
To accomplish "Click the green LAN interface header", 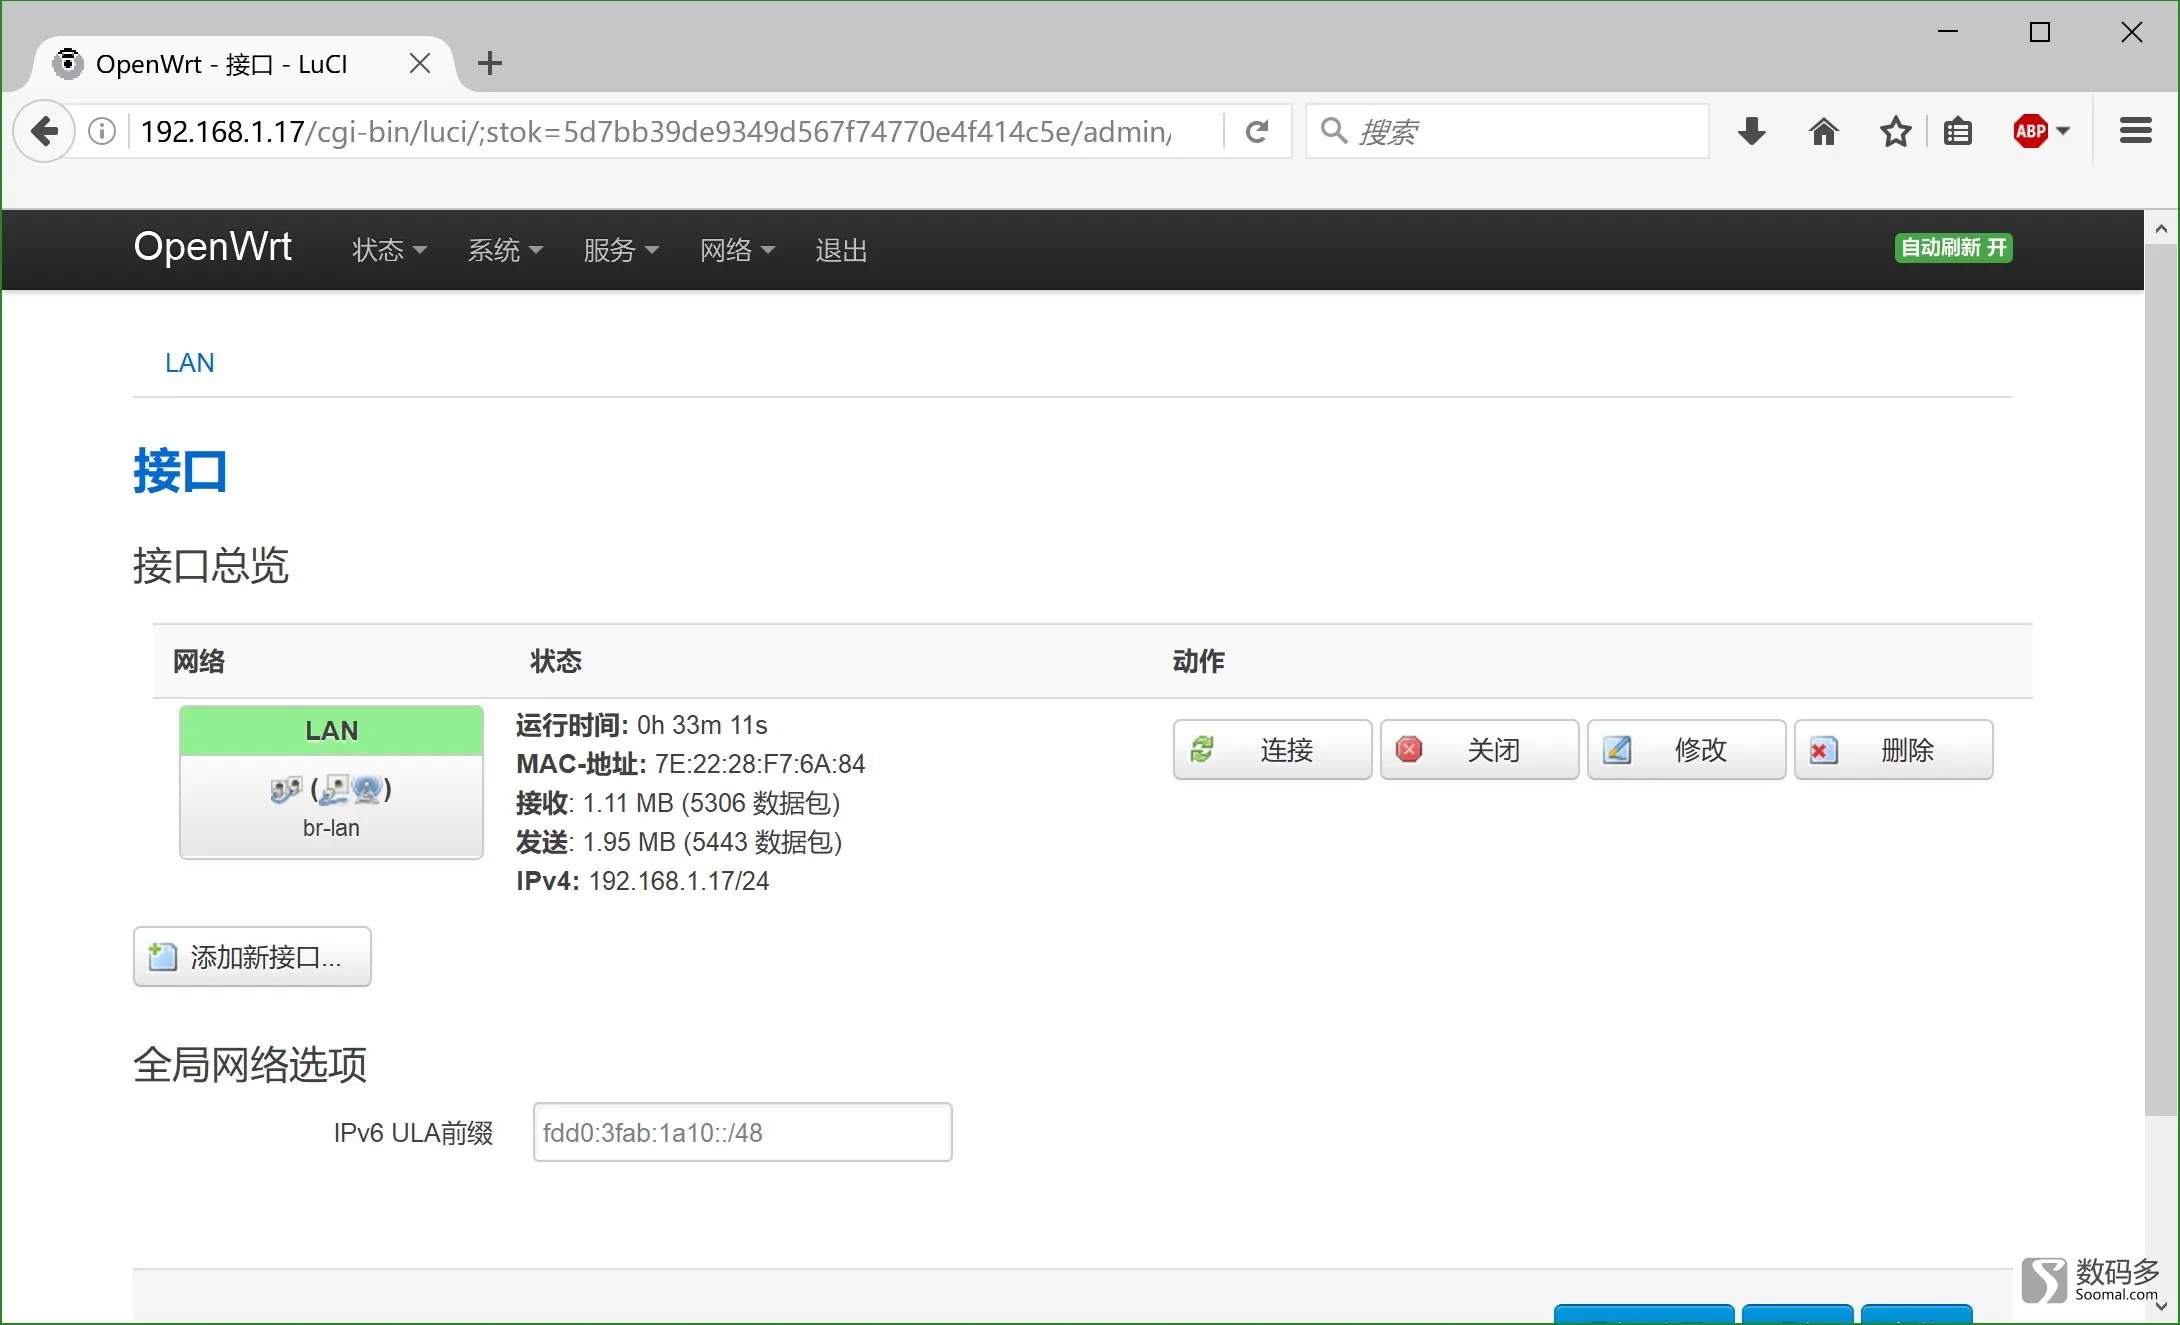I will pos(331,731).
